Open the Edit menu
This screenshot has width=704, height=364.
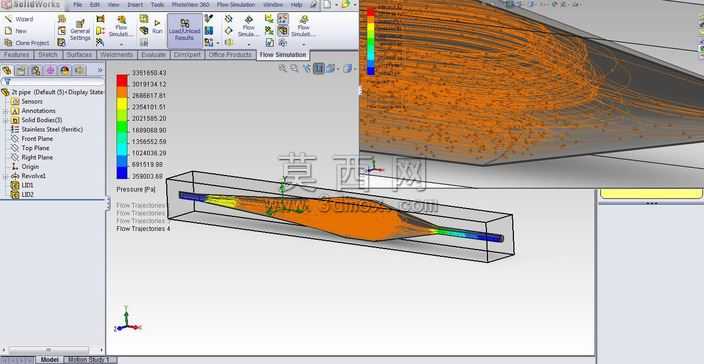[95, 4]
